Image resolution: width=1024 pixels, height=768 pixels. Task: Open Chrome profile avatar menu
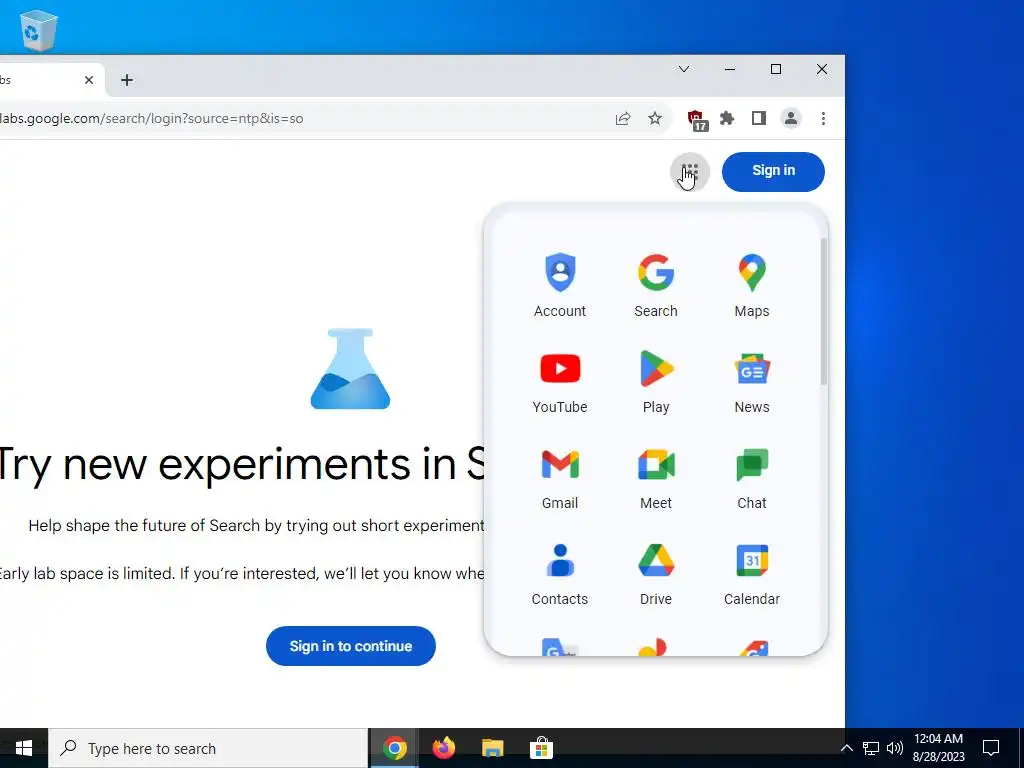[791, 118]
